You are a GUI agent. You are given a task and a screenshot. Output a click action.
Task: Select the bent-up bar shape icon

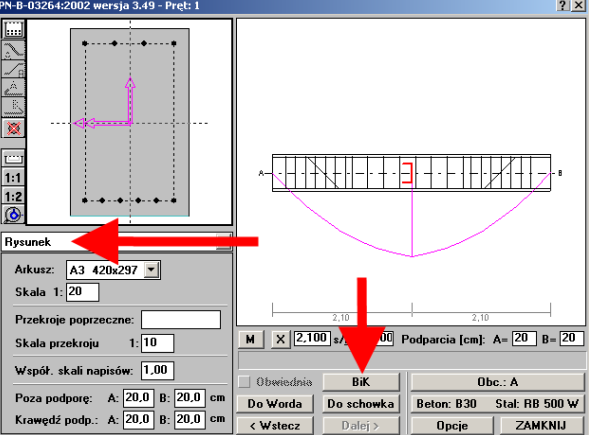click(x=14, y=69)
